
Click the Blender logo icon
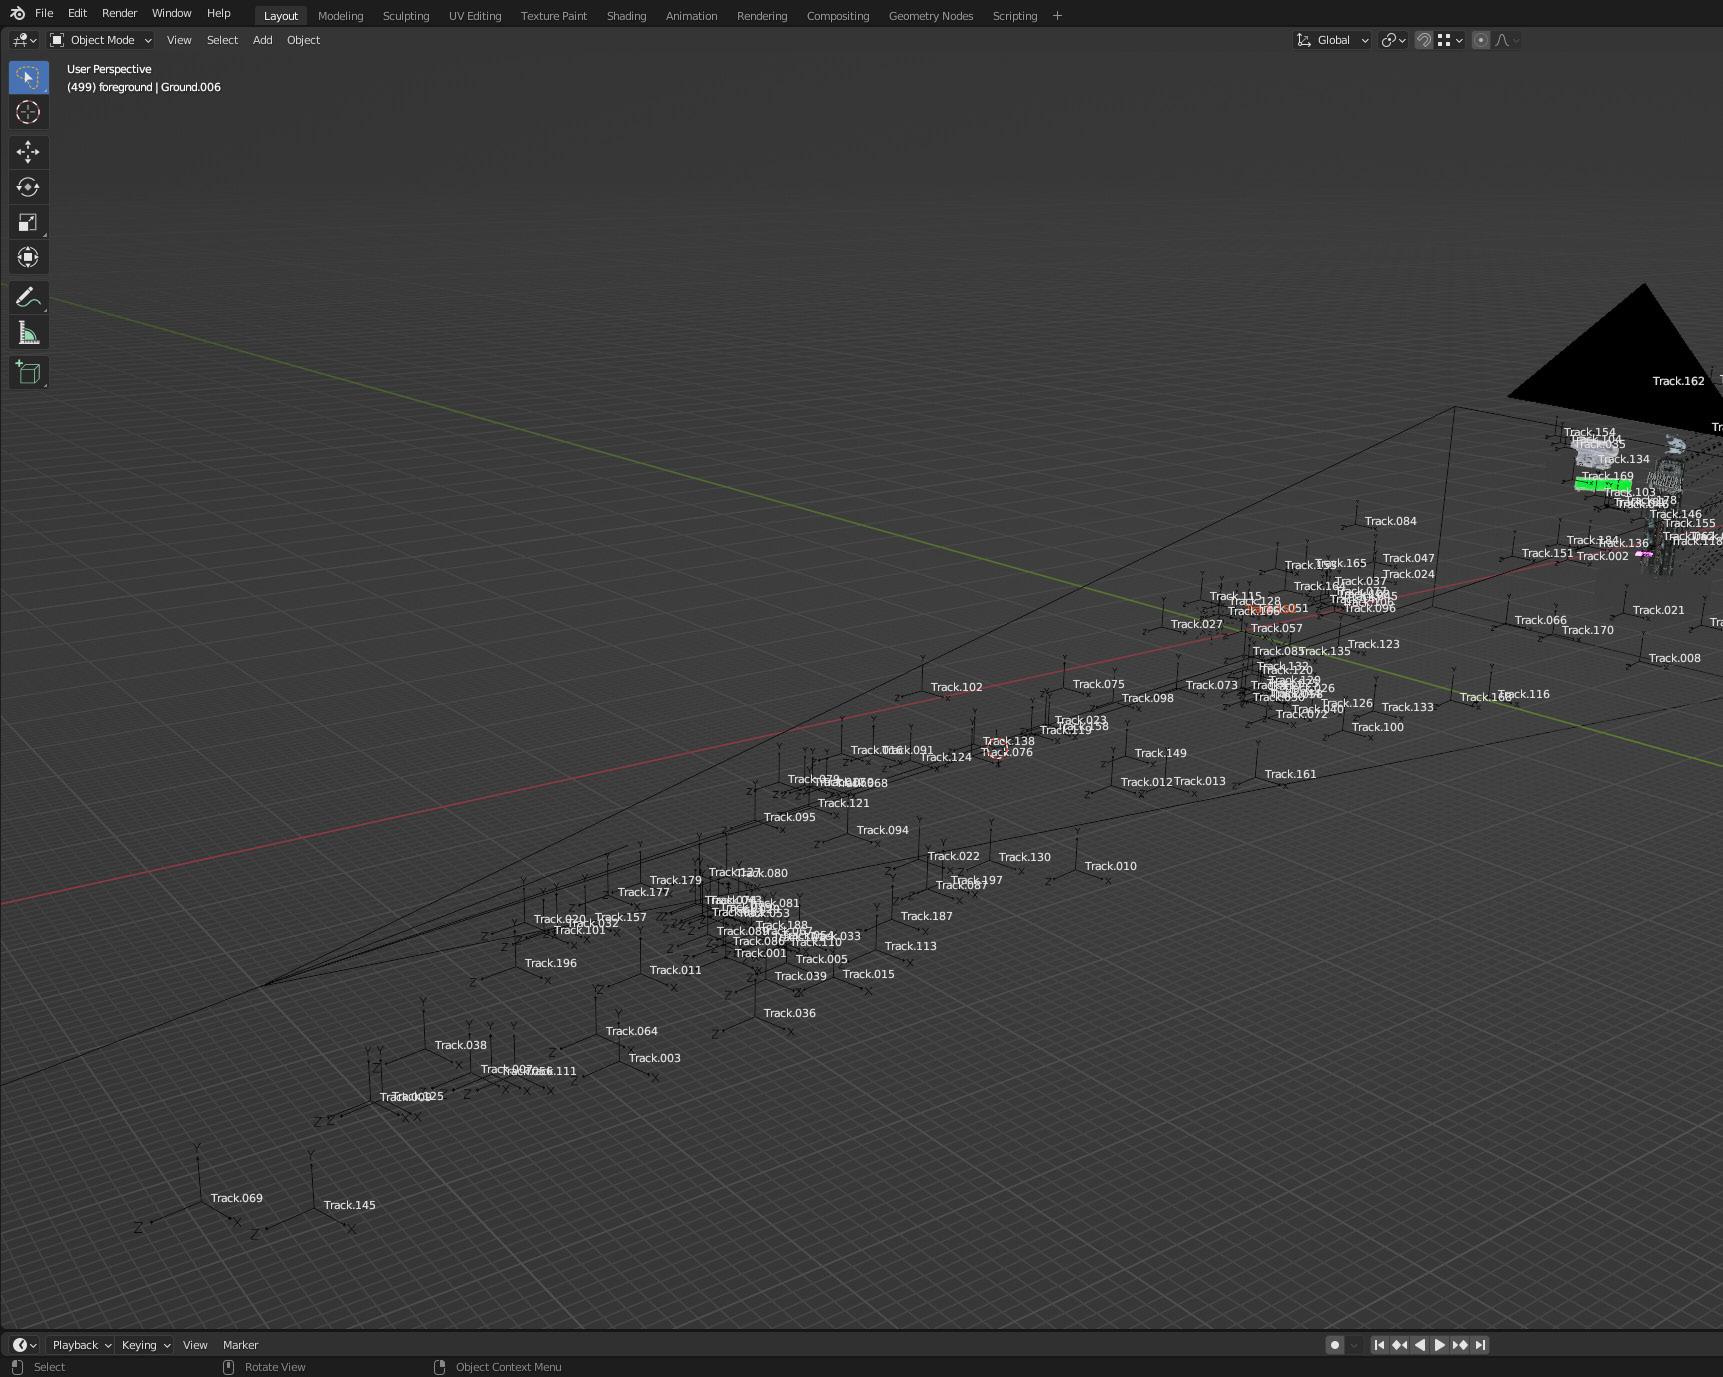point(17,14)
